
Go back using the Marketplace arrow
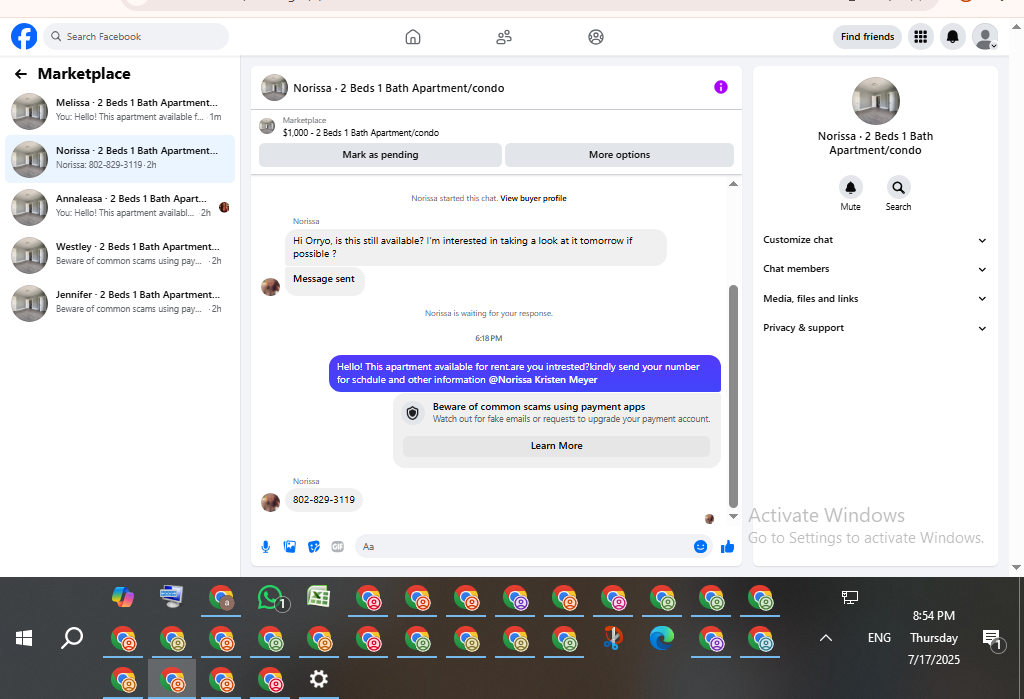coord(21,74)
